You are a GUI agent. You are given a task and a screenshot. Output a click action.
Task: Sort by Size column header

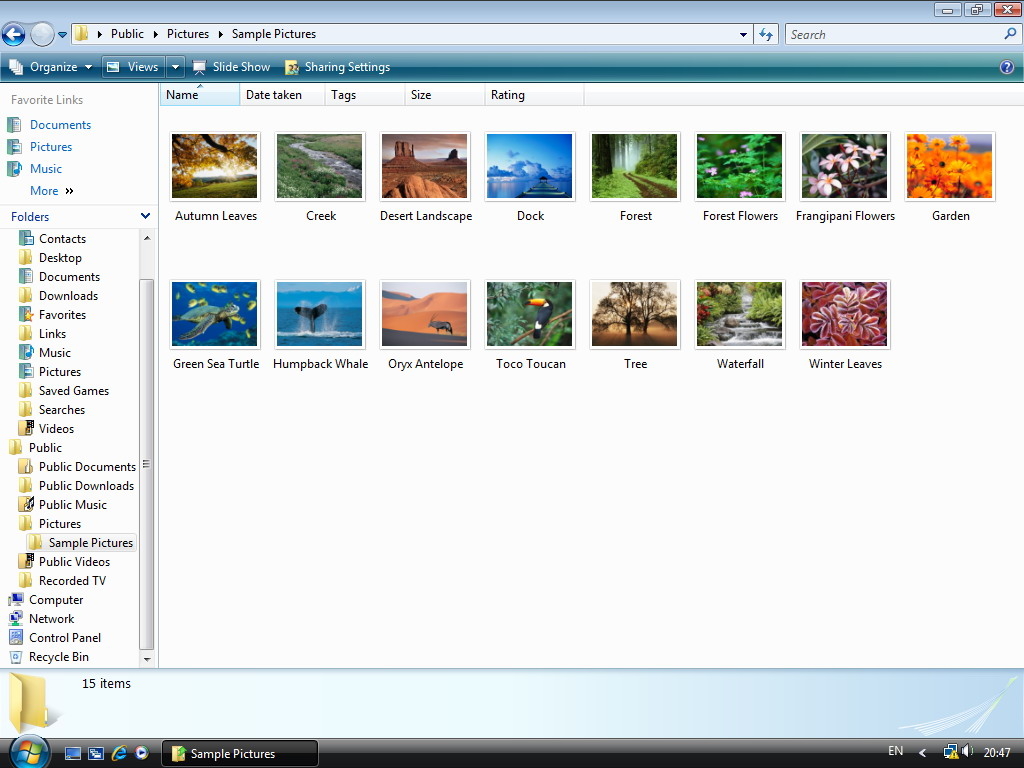tap(445, 95)
